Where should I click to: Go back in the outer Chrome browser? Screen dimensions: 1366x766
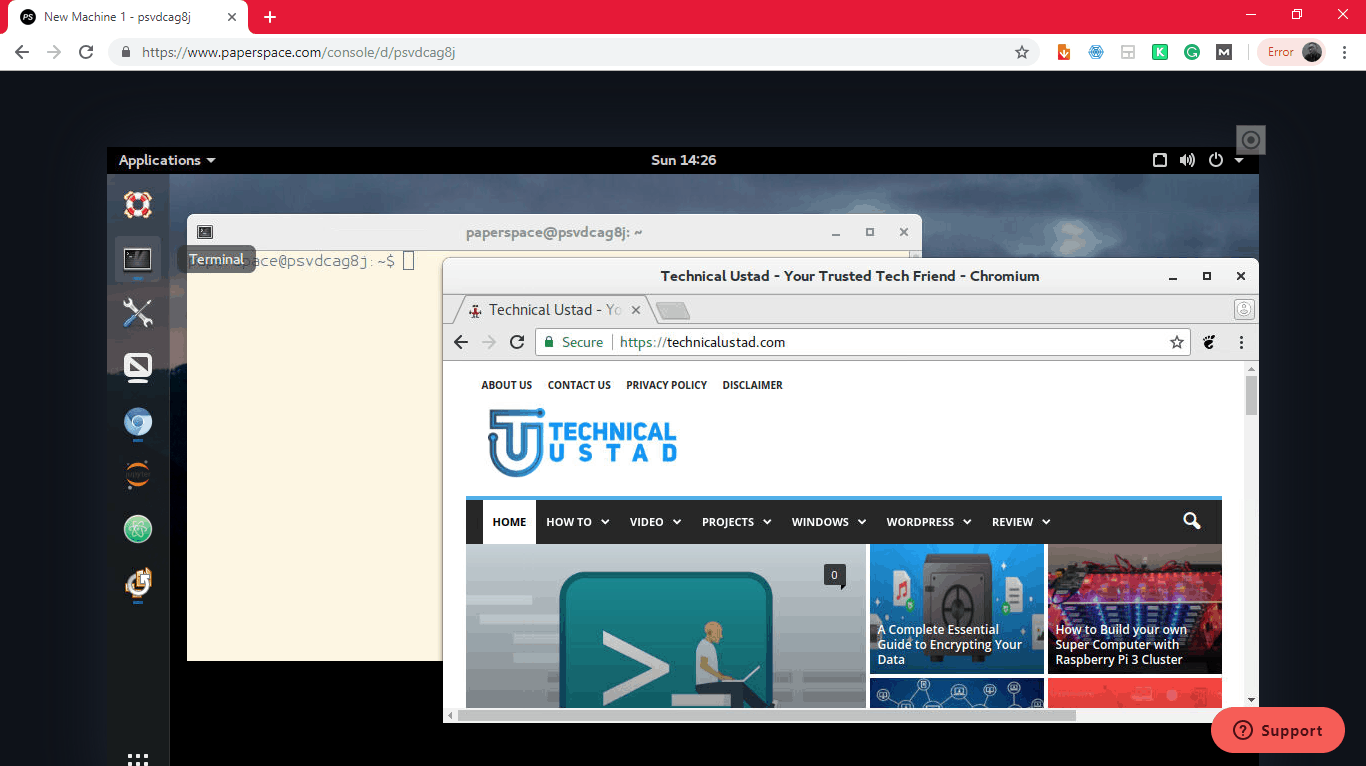pos(22,52)
